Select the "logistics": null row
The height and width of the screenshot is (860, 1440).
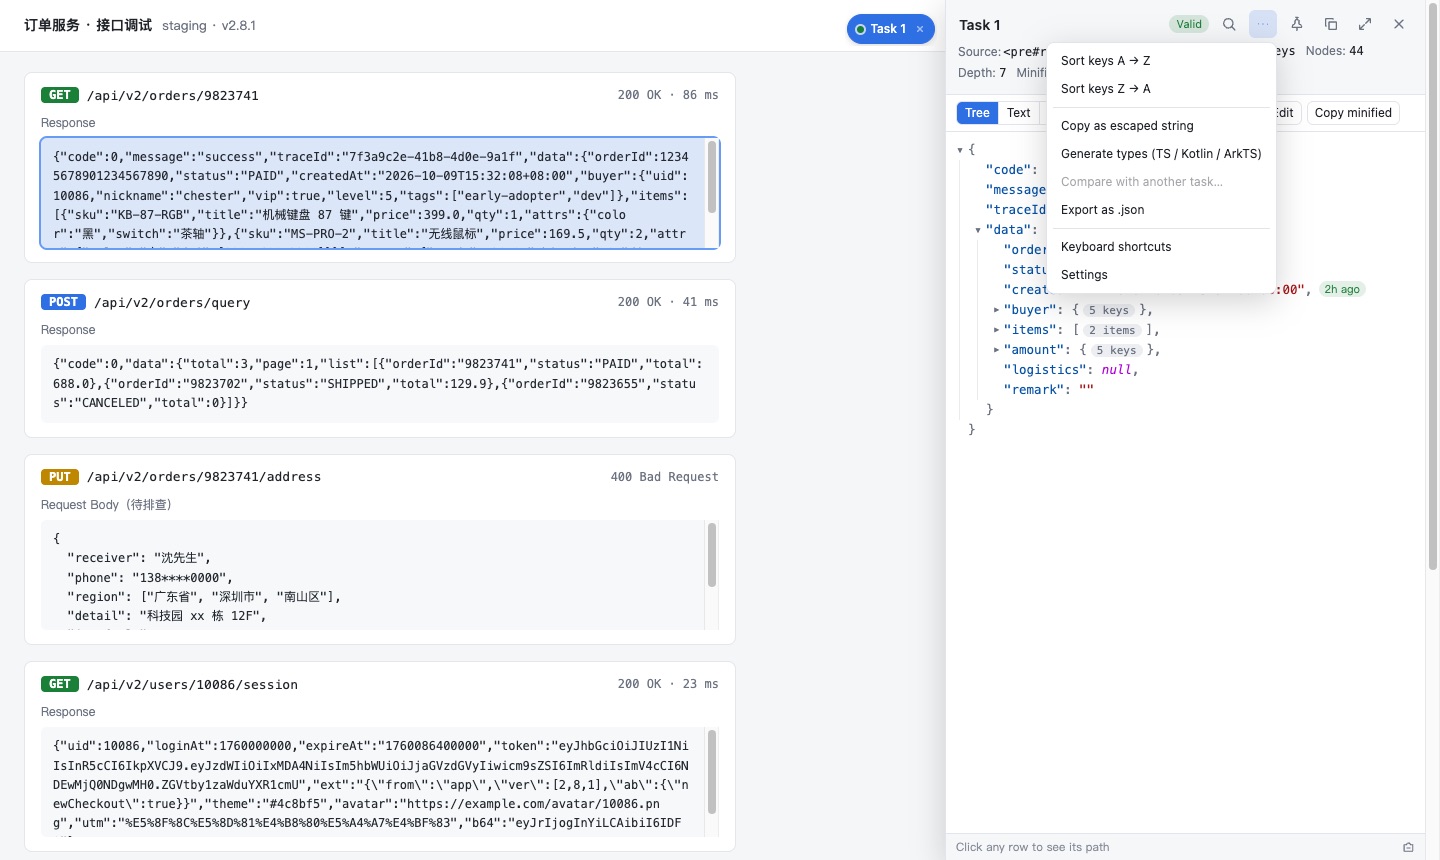click(1186, 370)
